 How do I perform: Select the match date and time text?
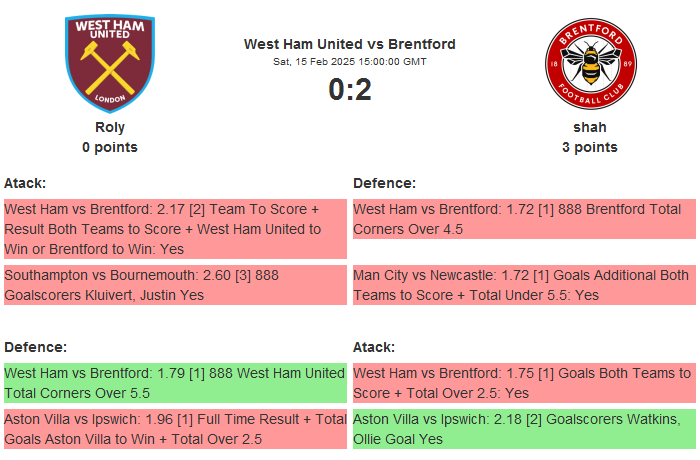350,62
